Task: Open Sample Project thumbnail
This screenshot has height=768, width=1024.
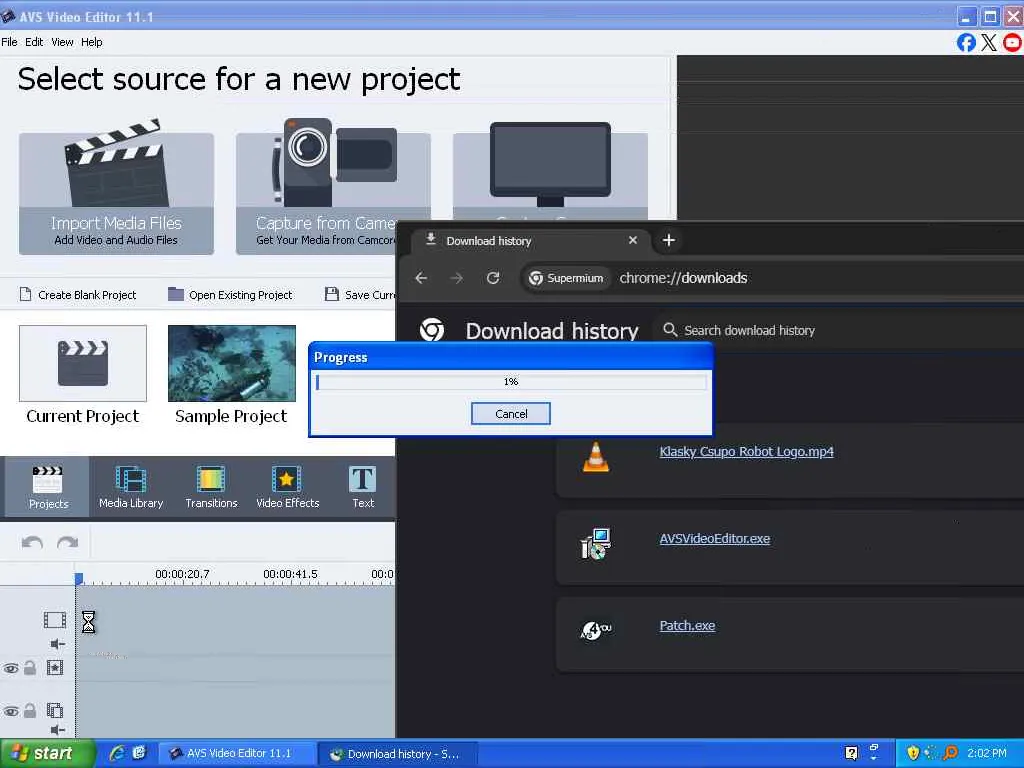Action: pos(232,363)
